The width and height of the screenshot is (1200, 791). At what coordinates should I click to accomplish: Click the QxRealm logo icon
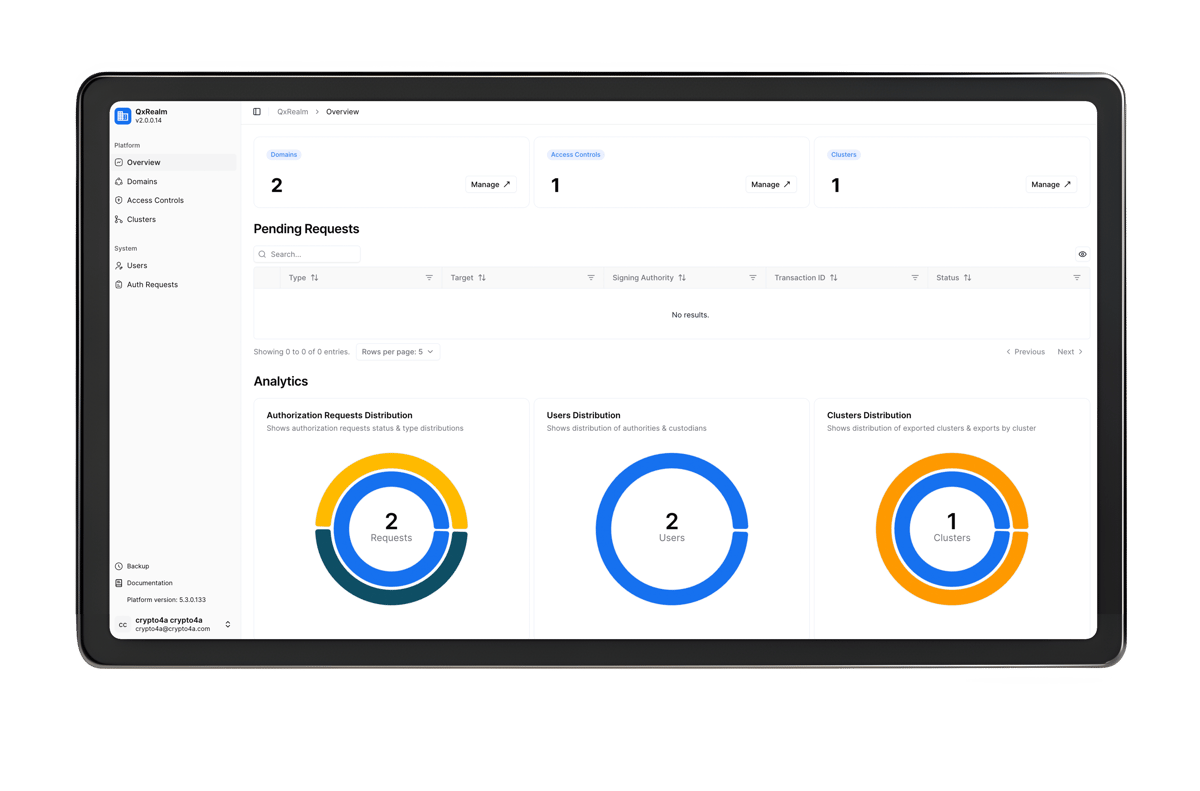123,116
